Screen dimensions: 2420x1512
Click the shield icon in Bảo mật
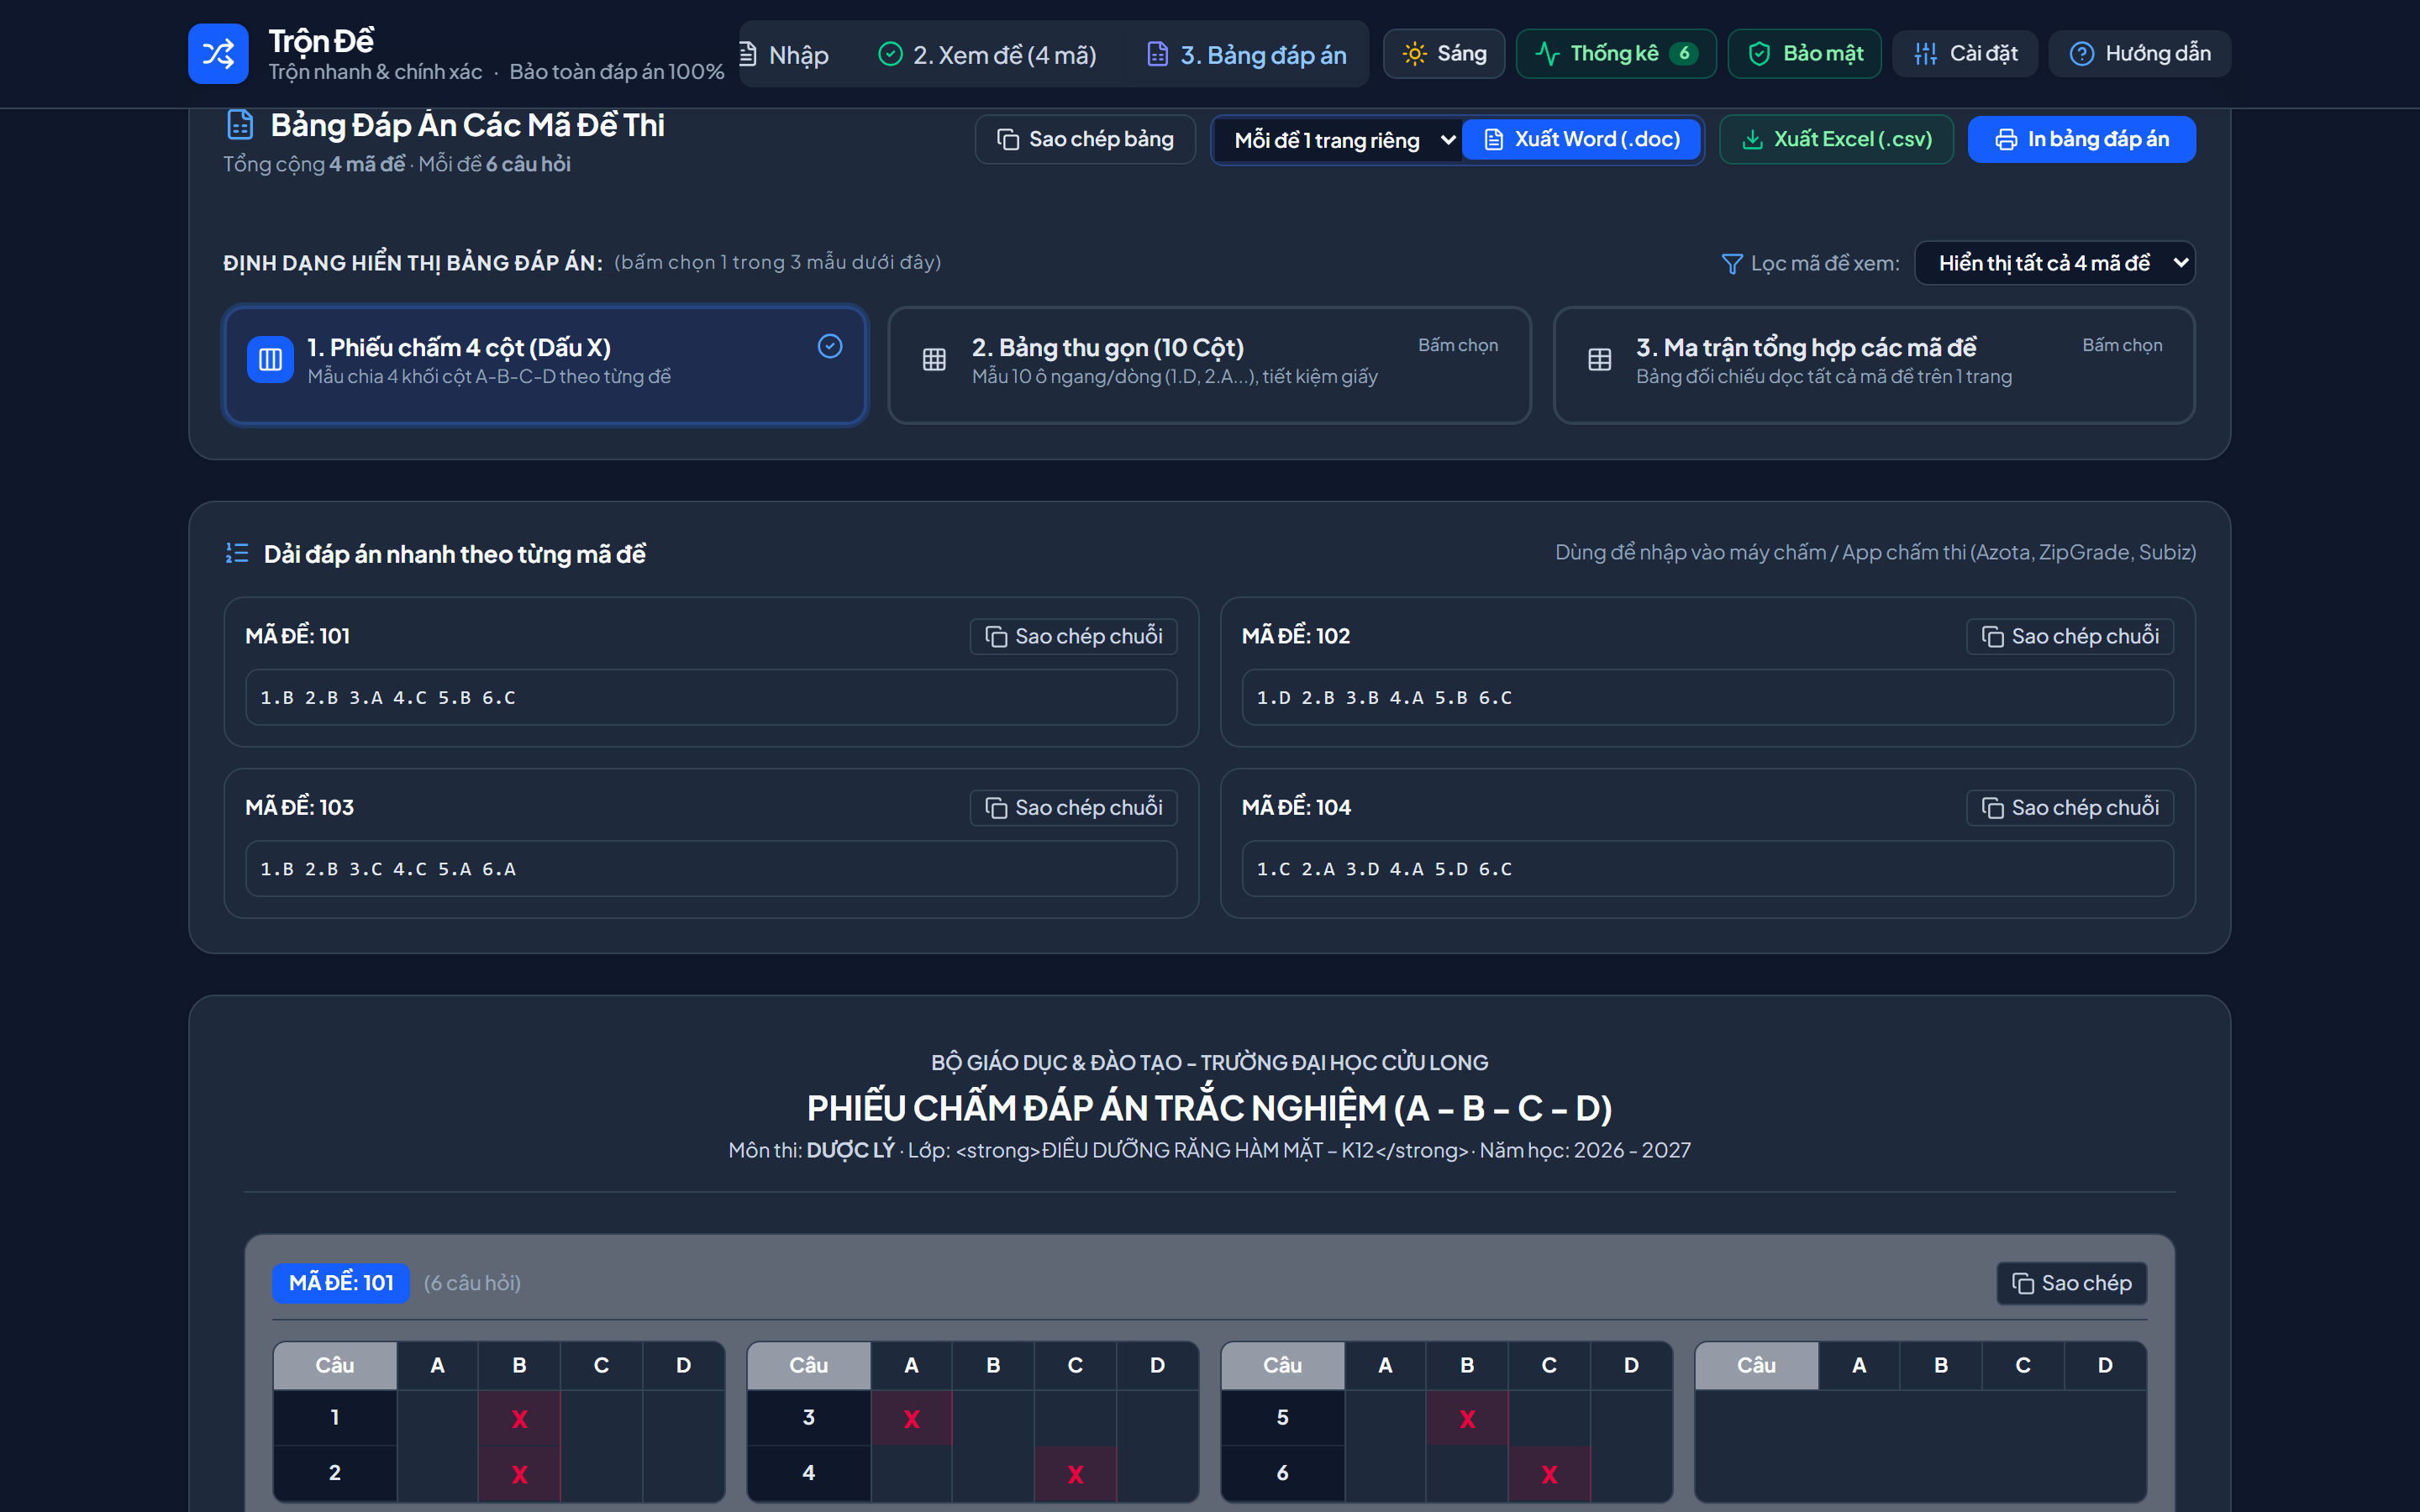[x=1759, y=54]
